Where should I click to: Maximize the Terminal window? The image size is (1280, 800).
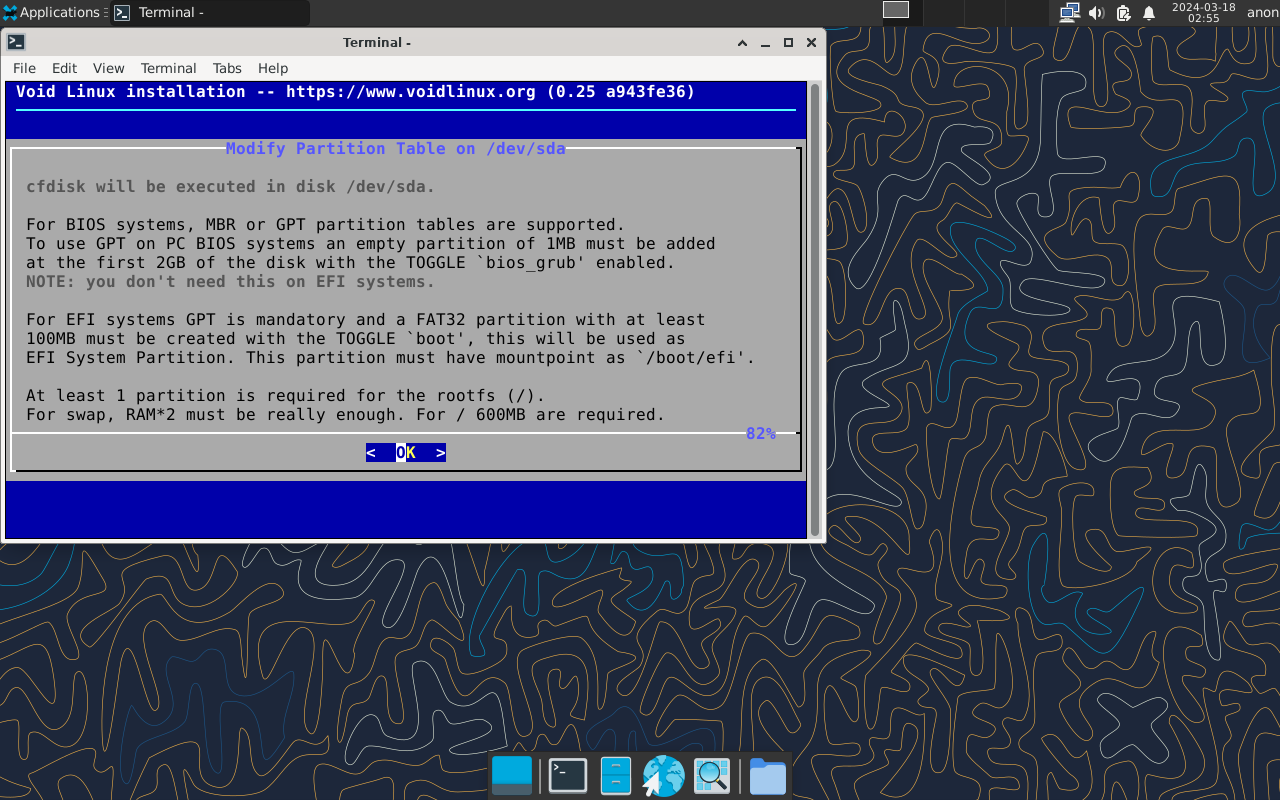click(788, 42)
